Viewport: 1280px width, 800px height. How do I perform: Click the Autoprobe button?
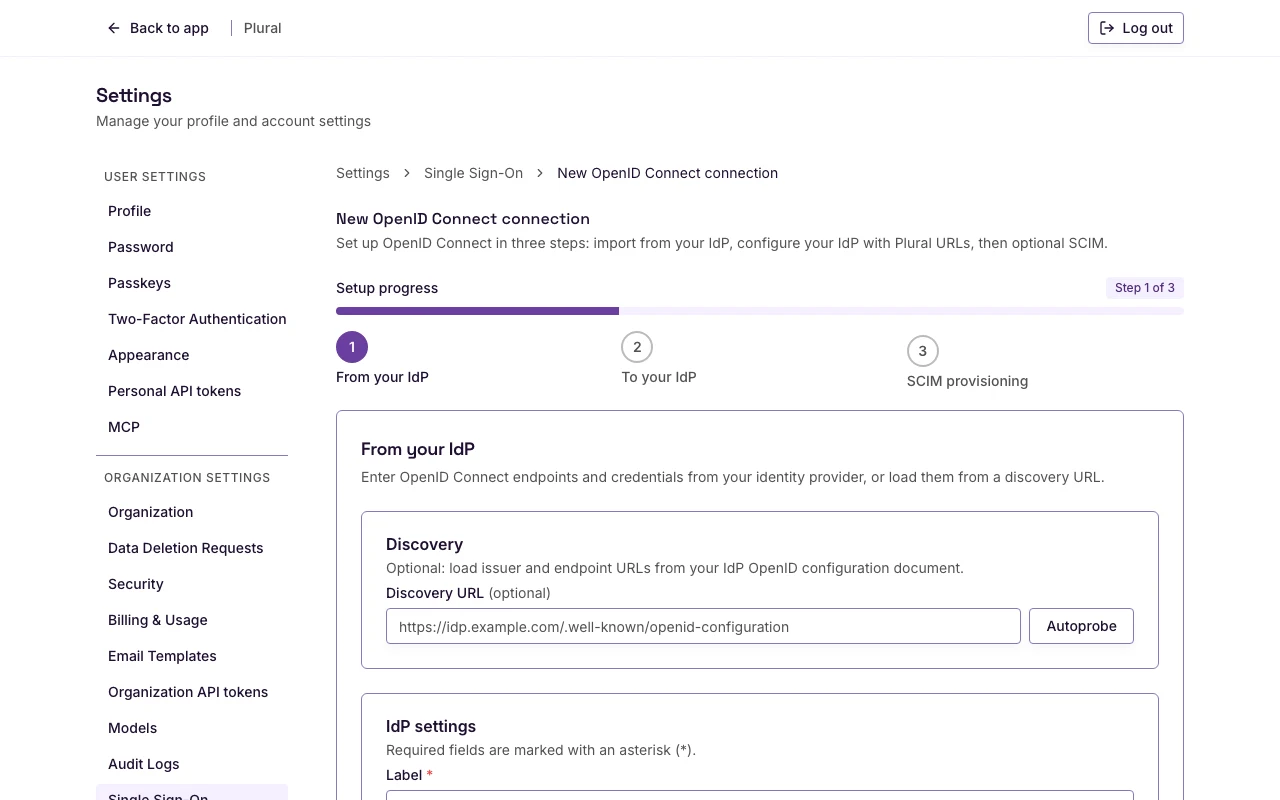1081,626
